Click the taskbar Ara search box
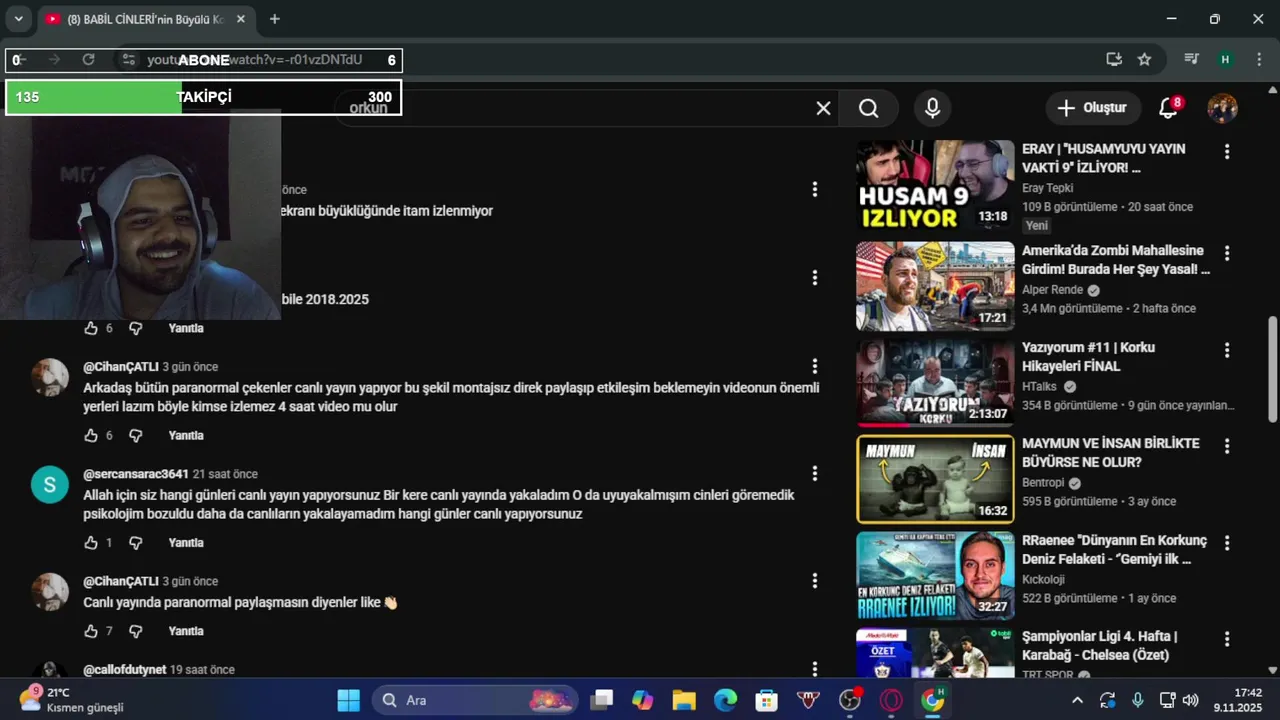 475,700
